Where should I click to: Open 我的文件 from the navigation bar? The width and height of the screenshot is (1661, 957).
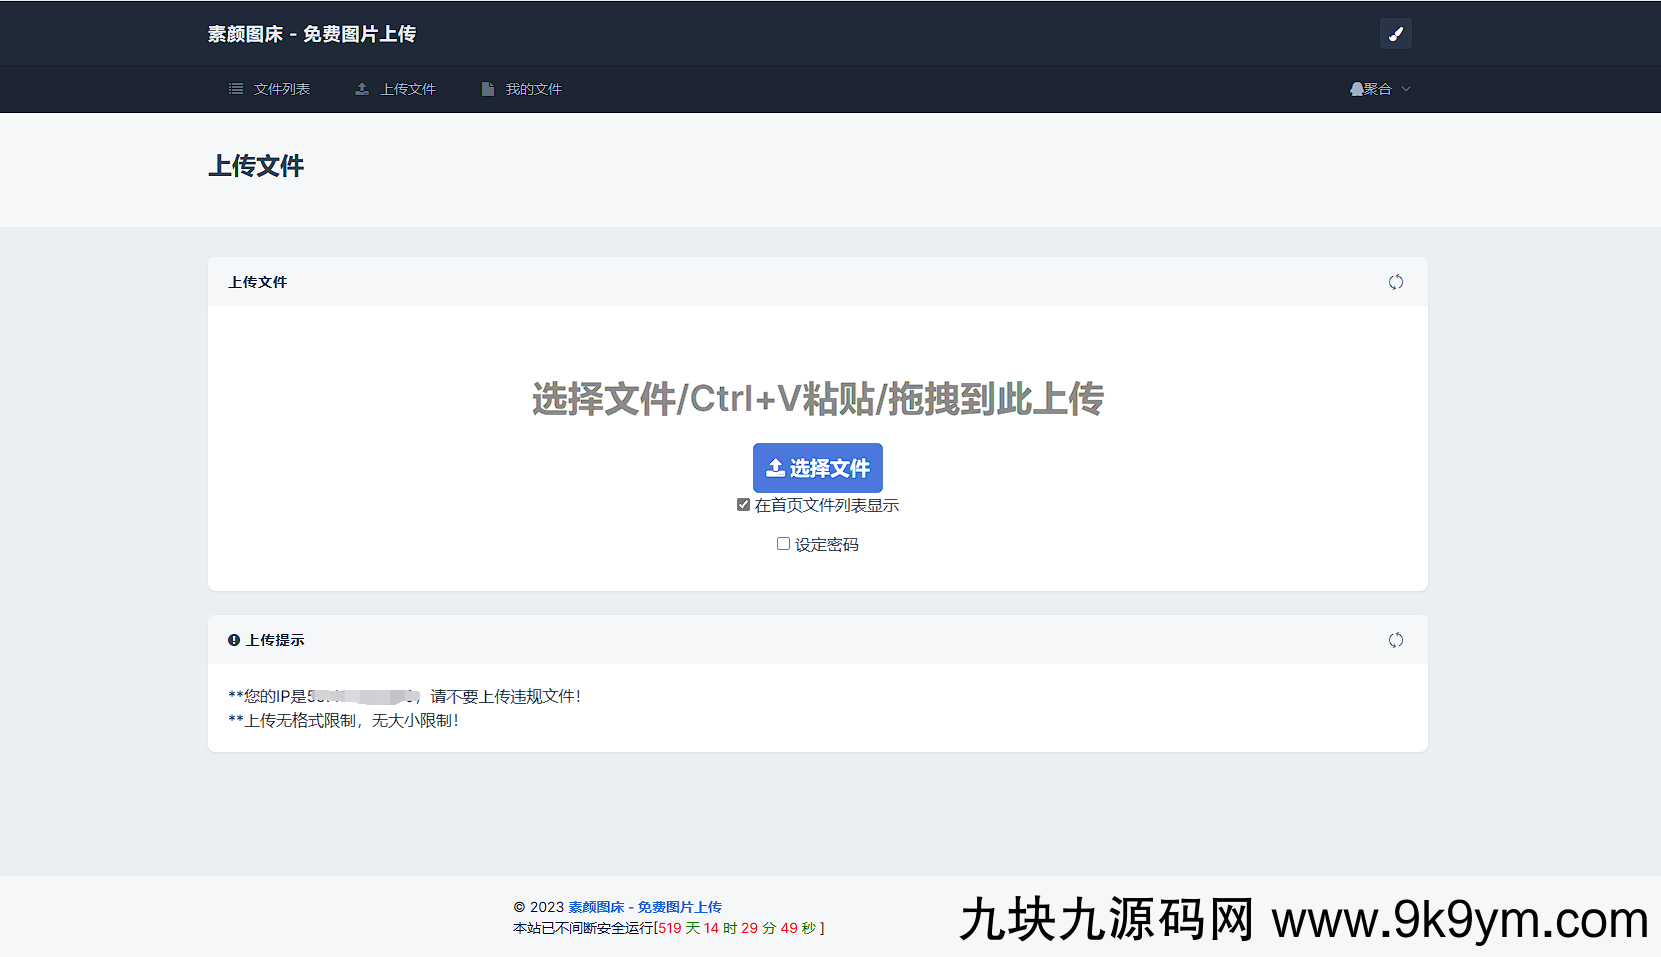pos(534,88)
